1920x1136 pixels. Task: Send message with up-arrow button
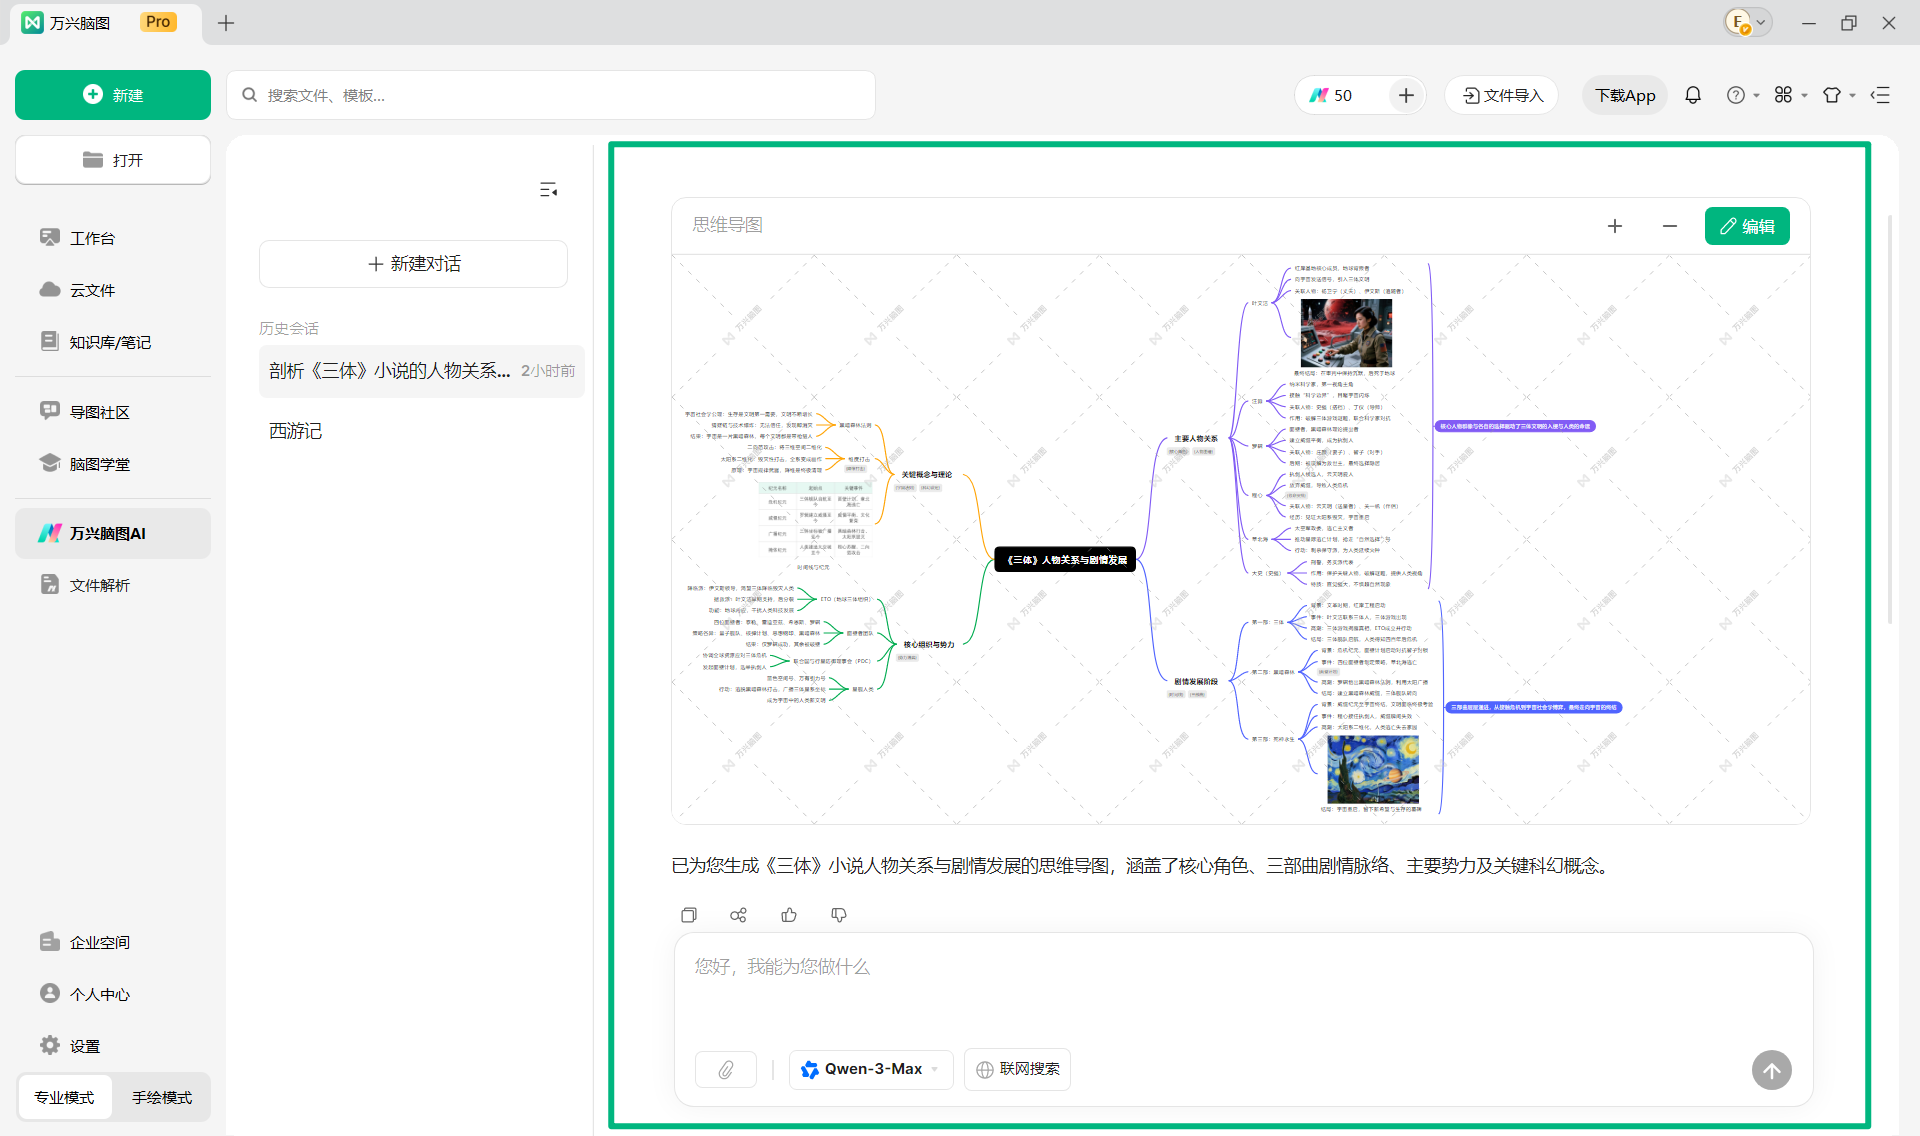1771,1070
